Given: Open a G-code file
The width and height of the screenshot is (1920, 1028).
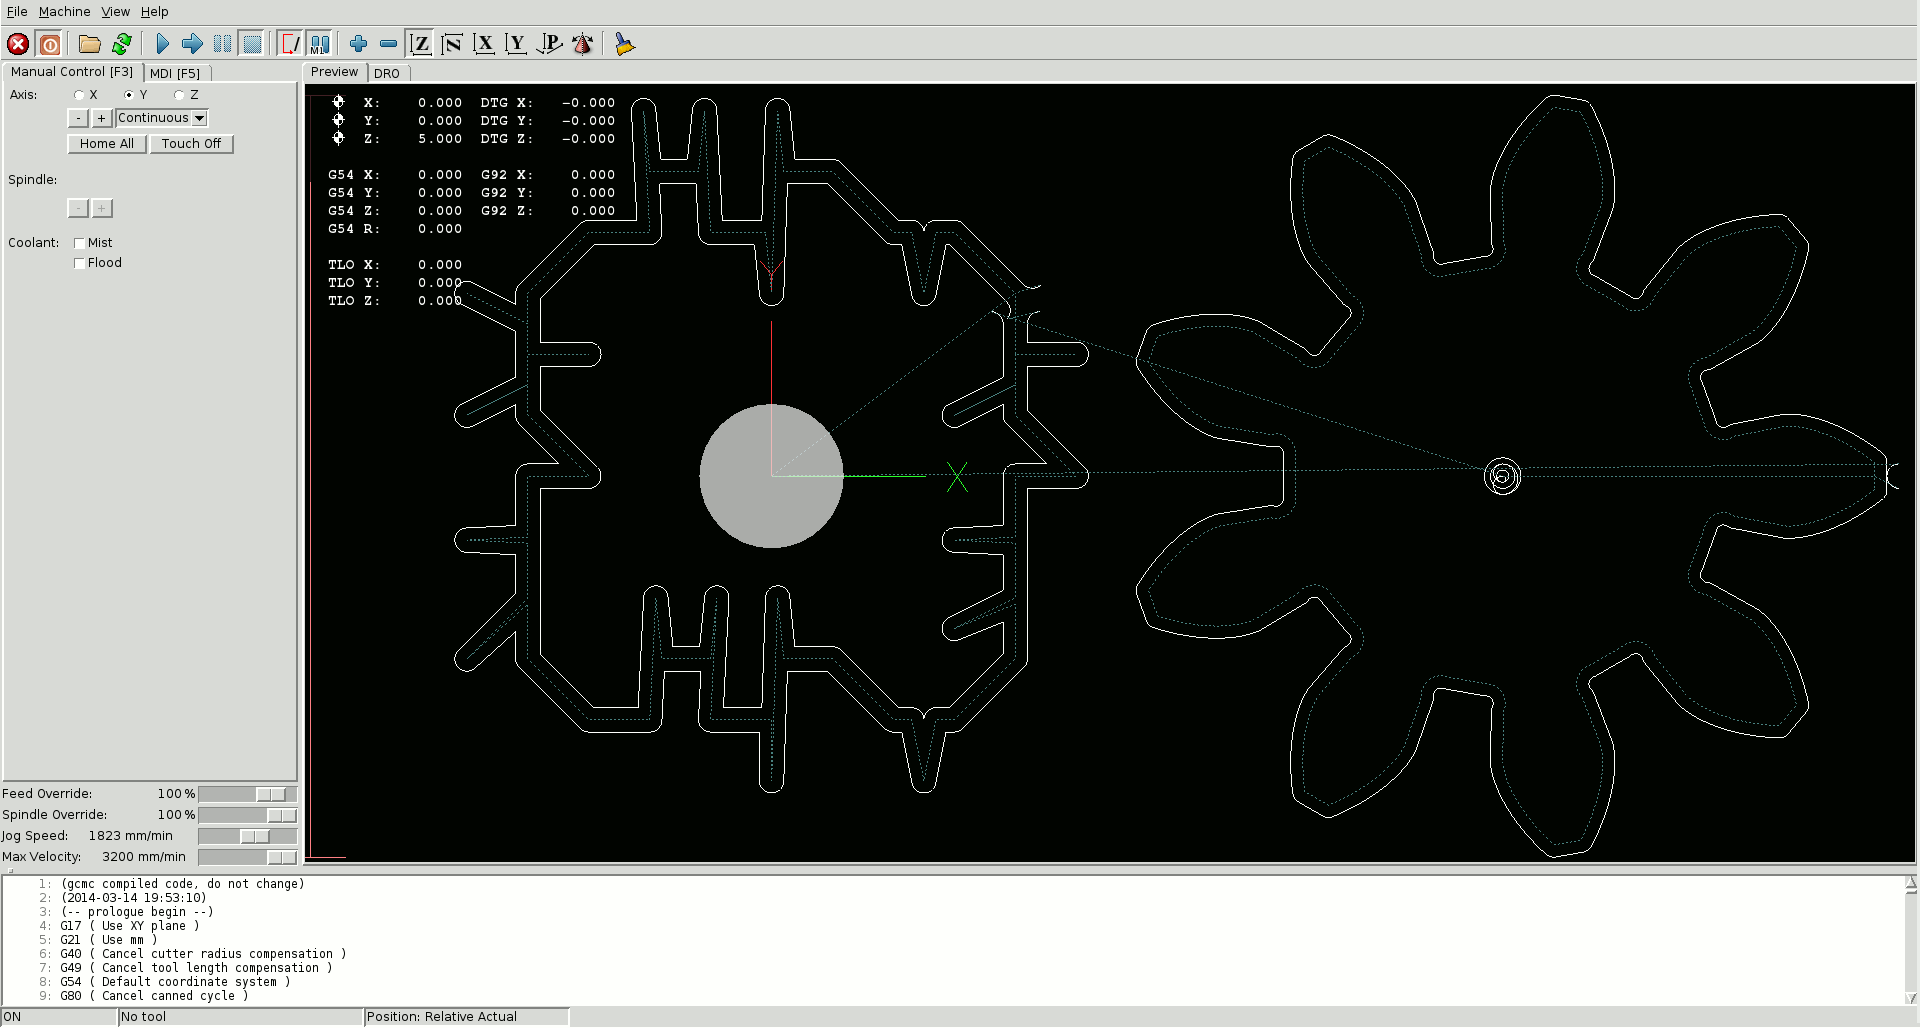Looking at the screenshot, I should coord(90,44).
